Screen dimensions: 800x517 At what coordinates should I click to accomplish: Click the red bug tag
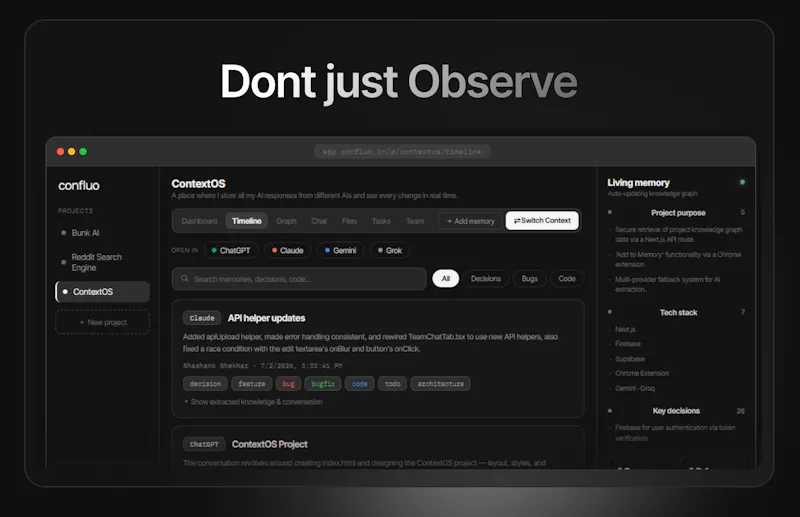(288, 384)
